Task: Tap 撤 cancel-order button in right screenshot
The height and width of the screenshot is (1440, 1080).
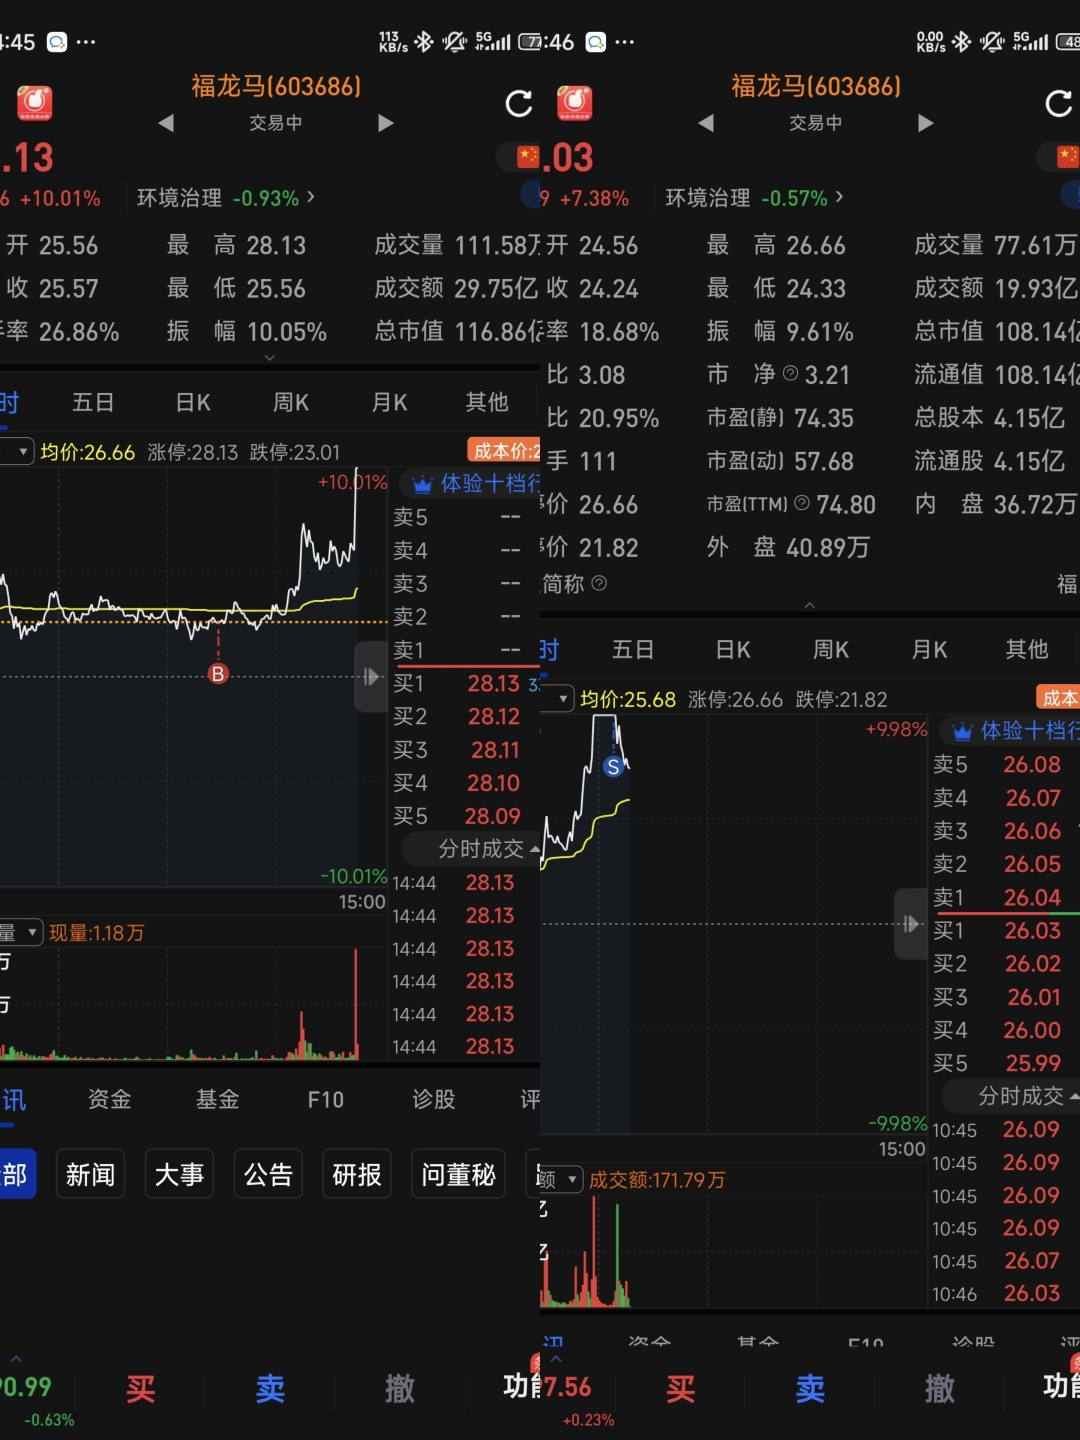Action: 940,1388
